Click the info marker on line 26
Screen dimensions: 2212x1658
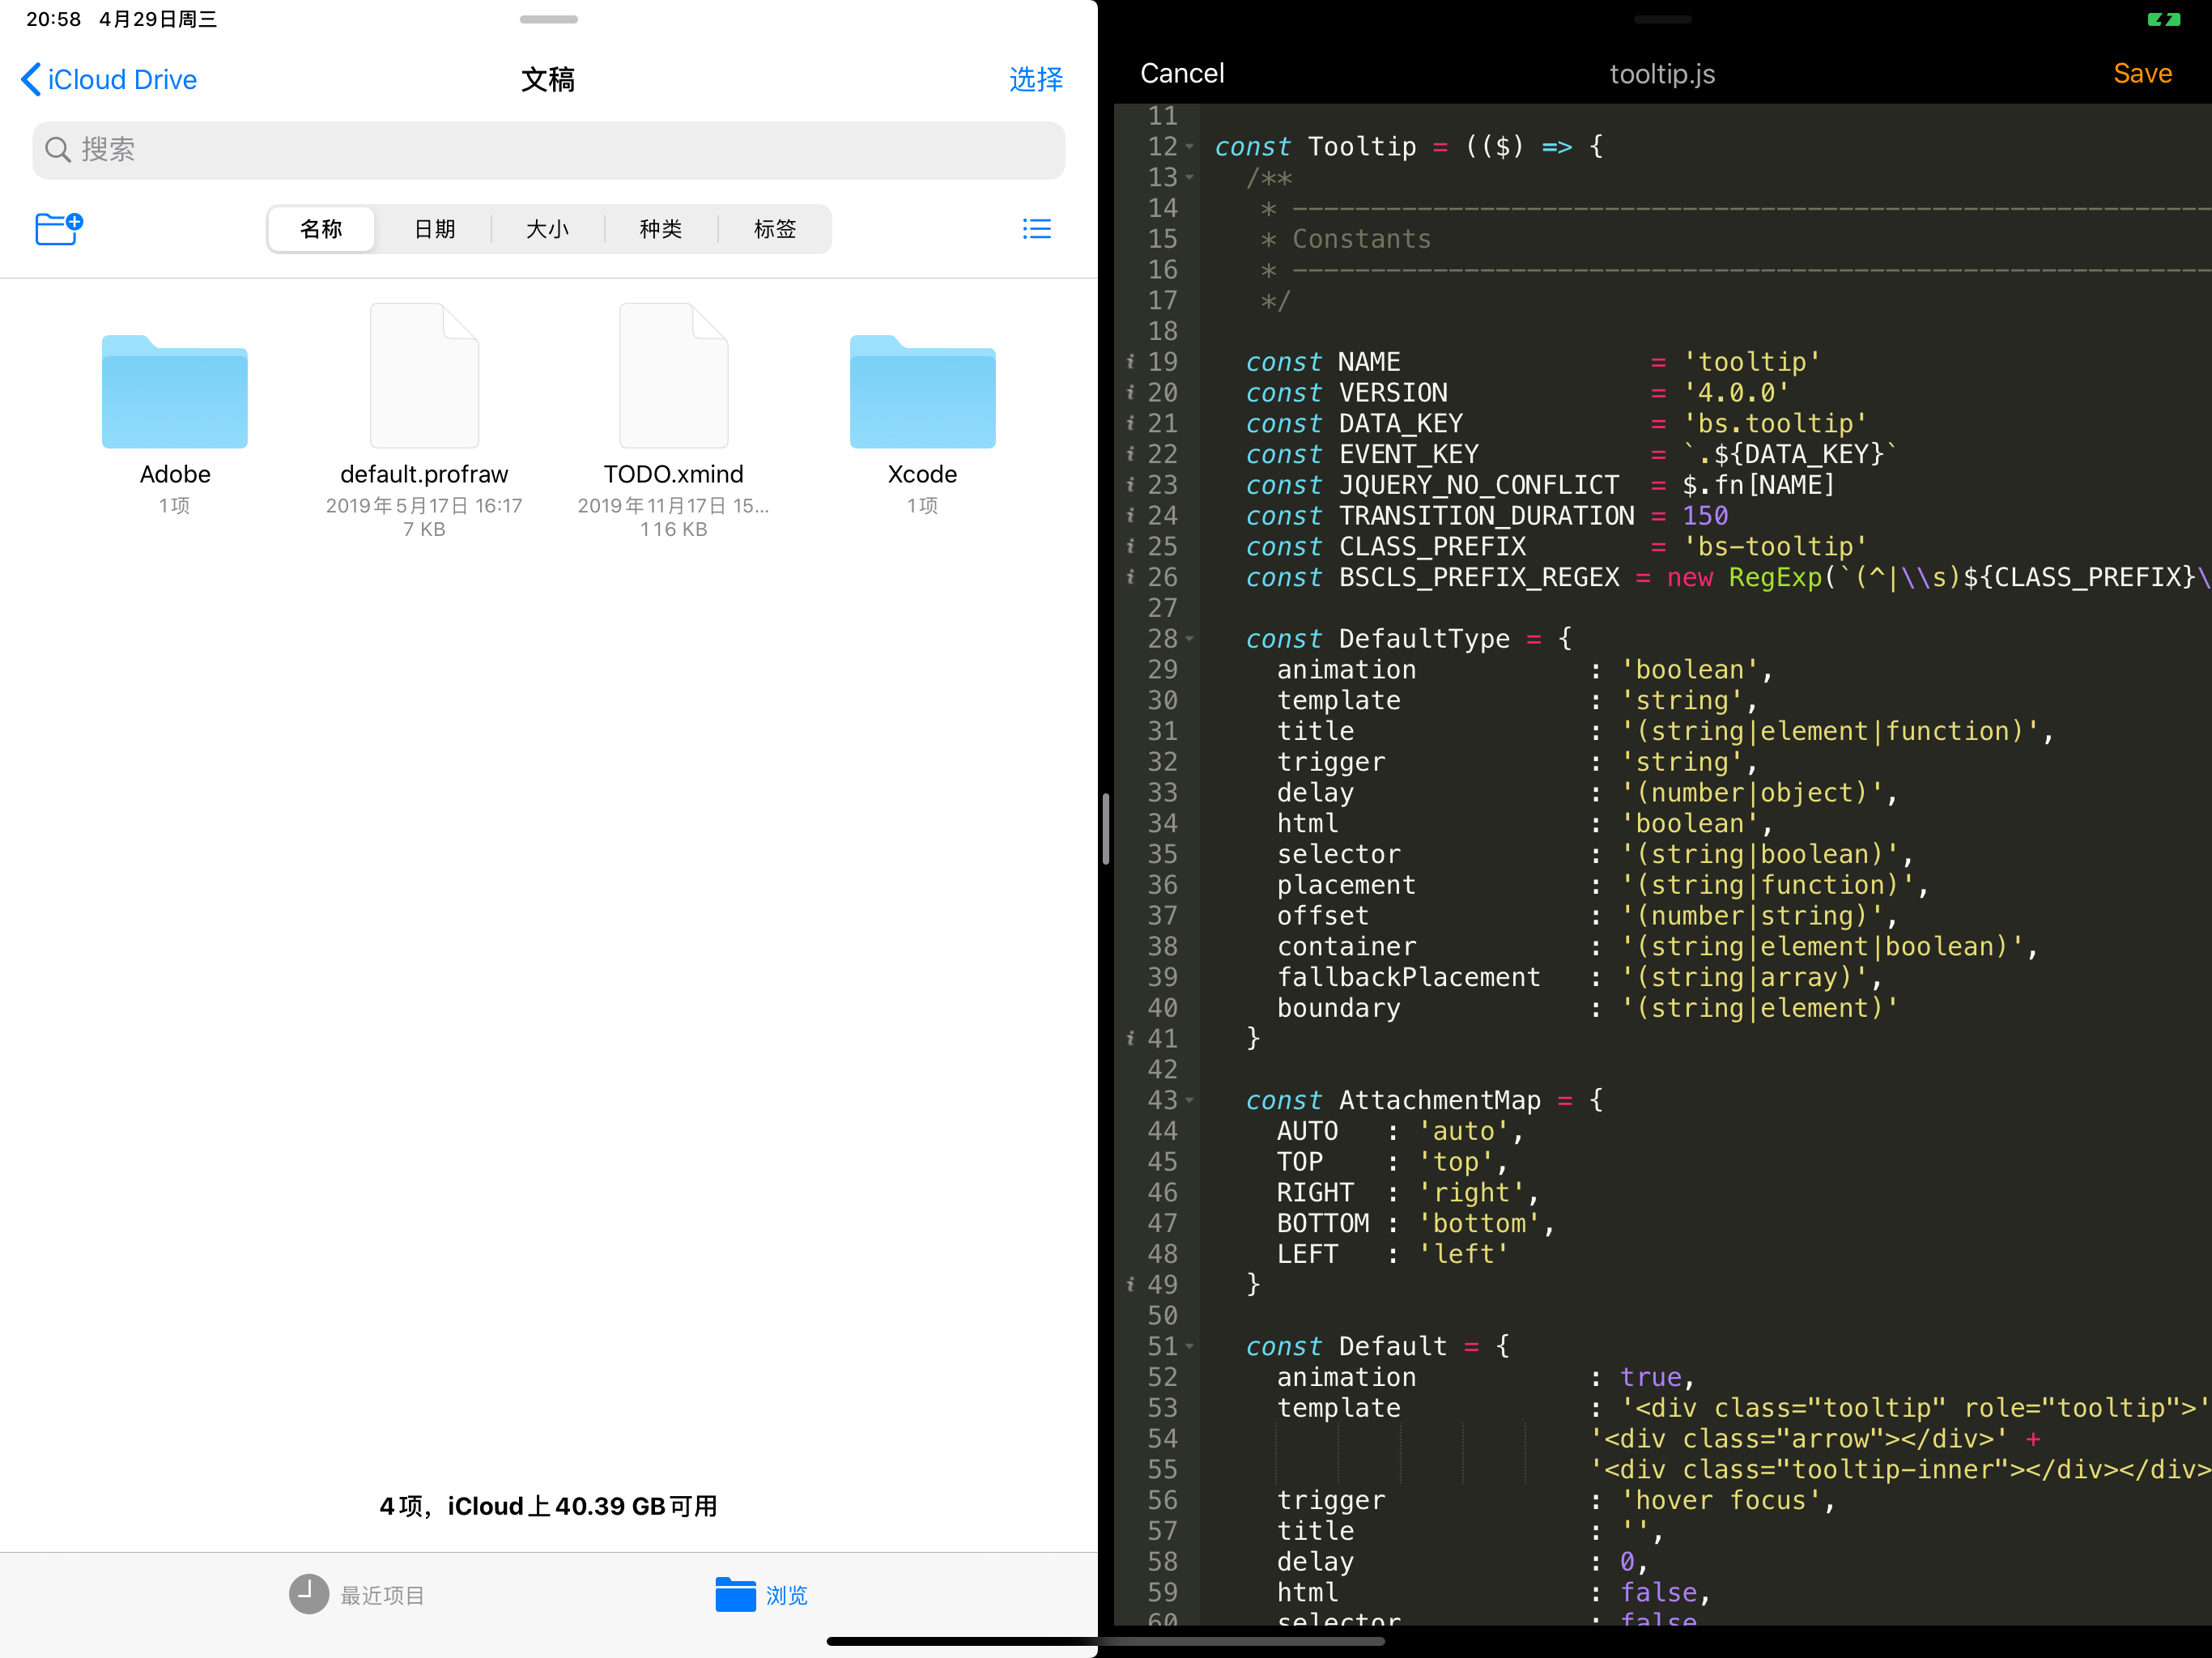pos(1130,577)
